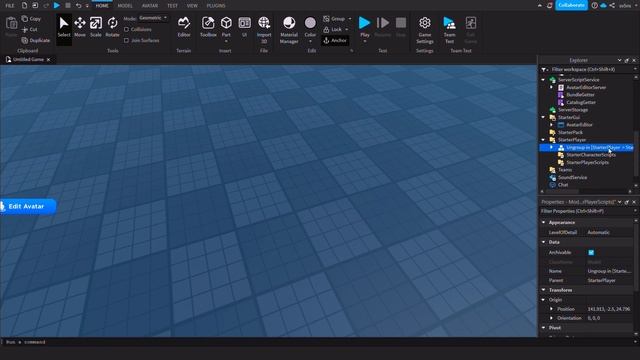Viewport: 640px width, 360px height.
Task: Start a Team Test session
Action: pyautogui.click(x=449, y=30)
